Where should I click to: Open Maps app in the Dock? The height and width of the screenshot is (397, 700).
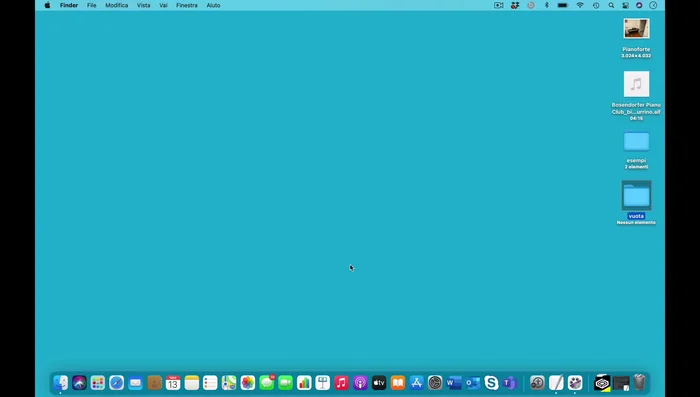click(x=229, y=383)
